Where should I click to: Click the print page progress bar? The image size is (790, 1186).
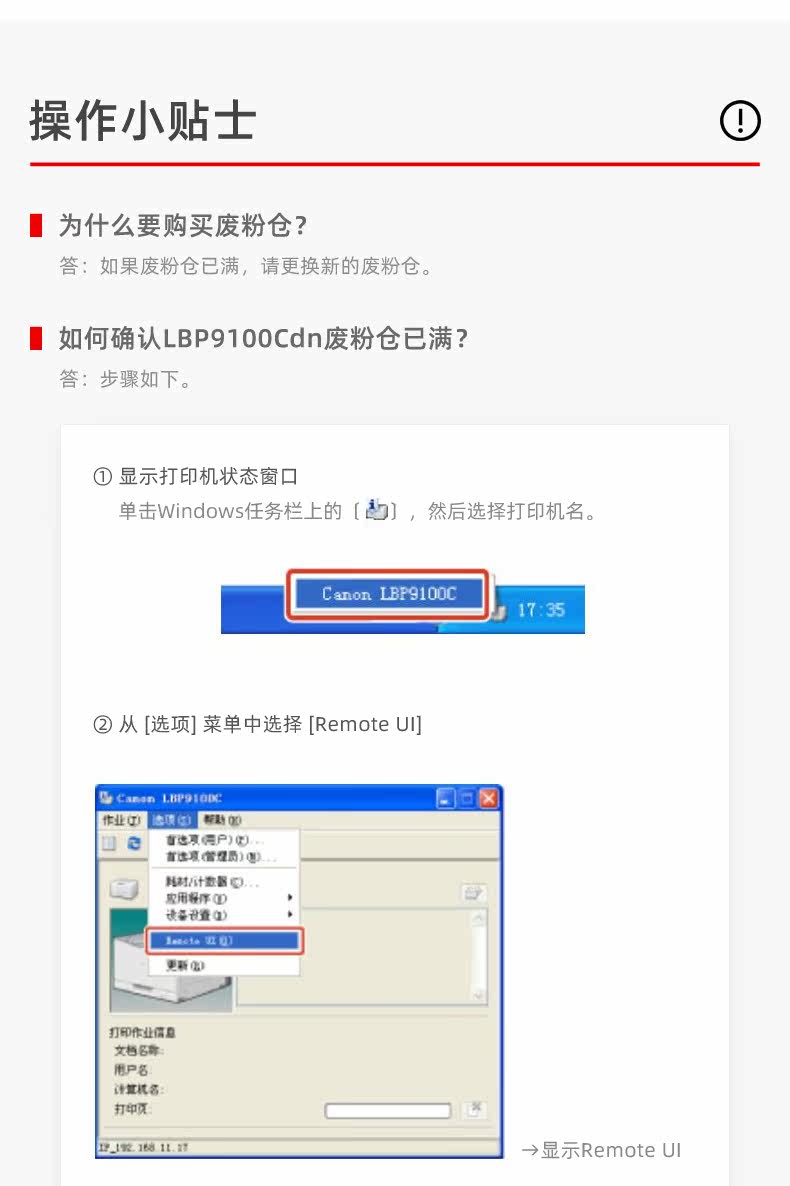click(x=387, y=1110)
